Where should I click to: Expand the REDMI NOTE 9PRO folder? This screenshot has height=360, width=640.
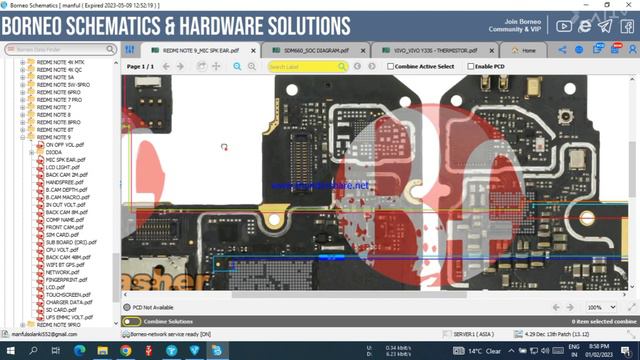pos(22,325)
